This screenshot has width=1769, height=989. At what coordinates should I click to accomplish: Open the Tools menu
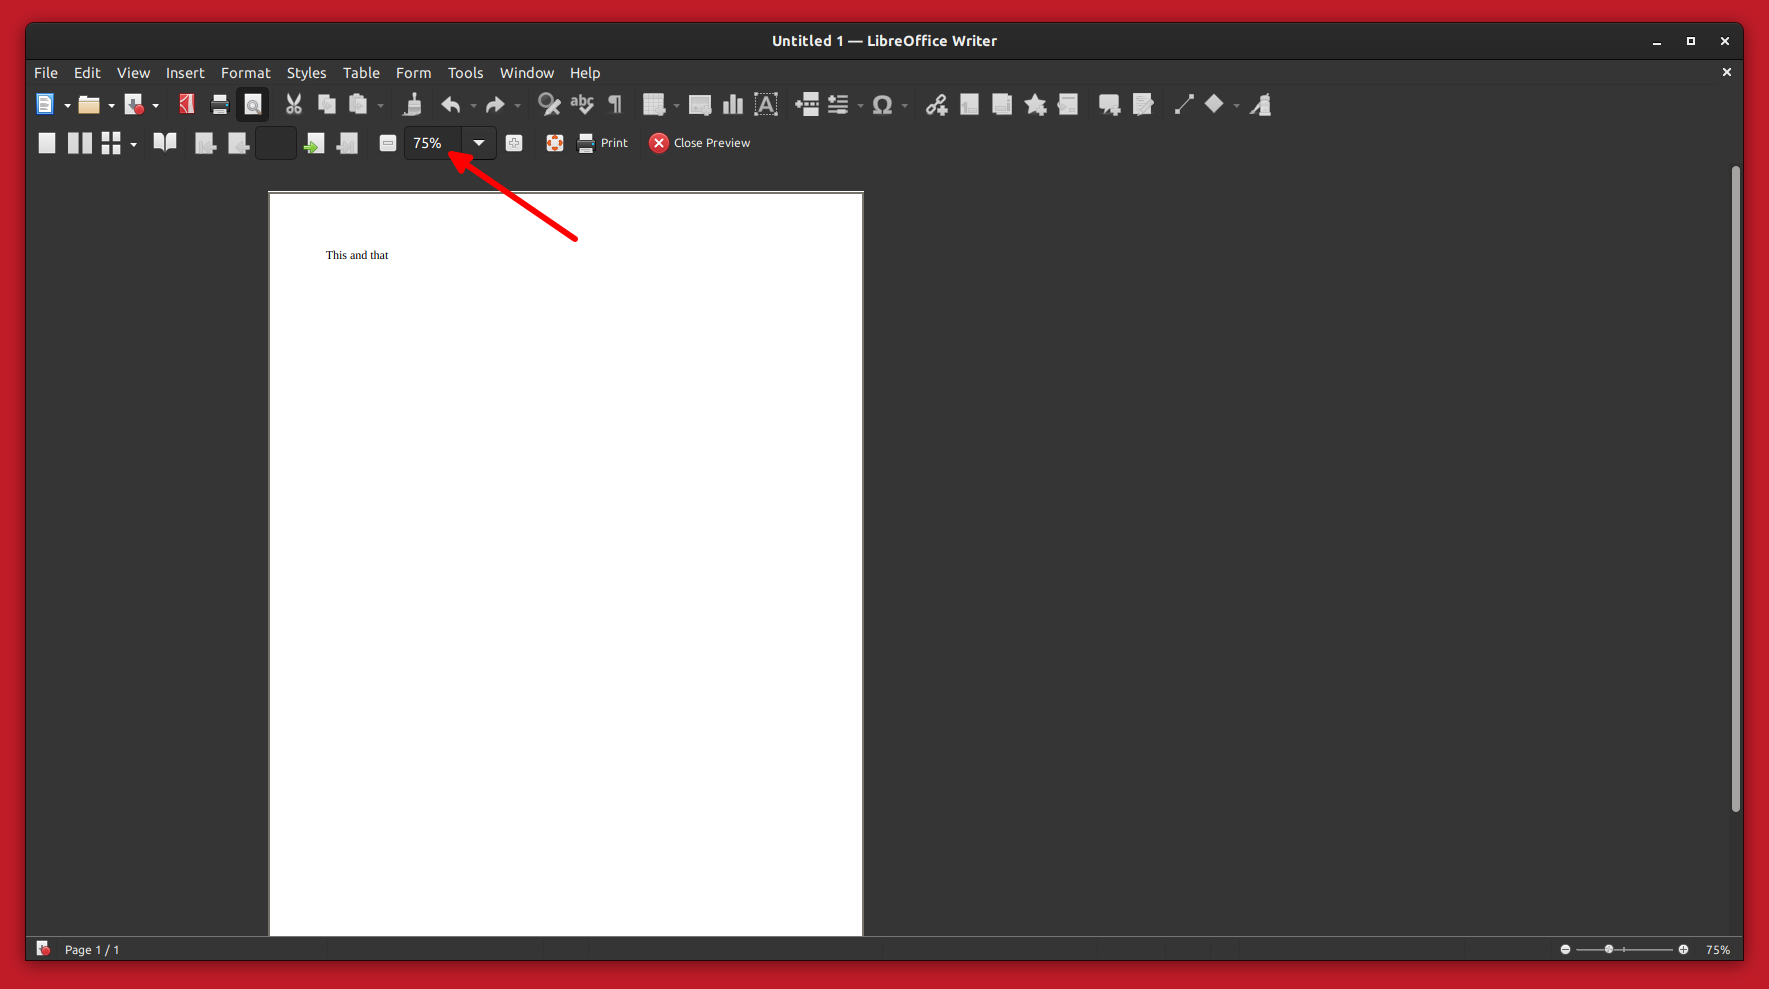465,73
